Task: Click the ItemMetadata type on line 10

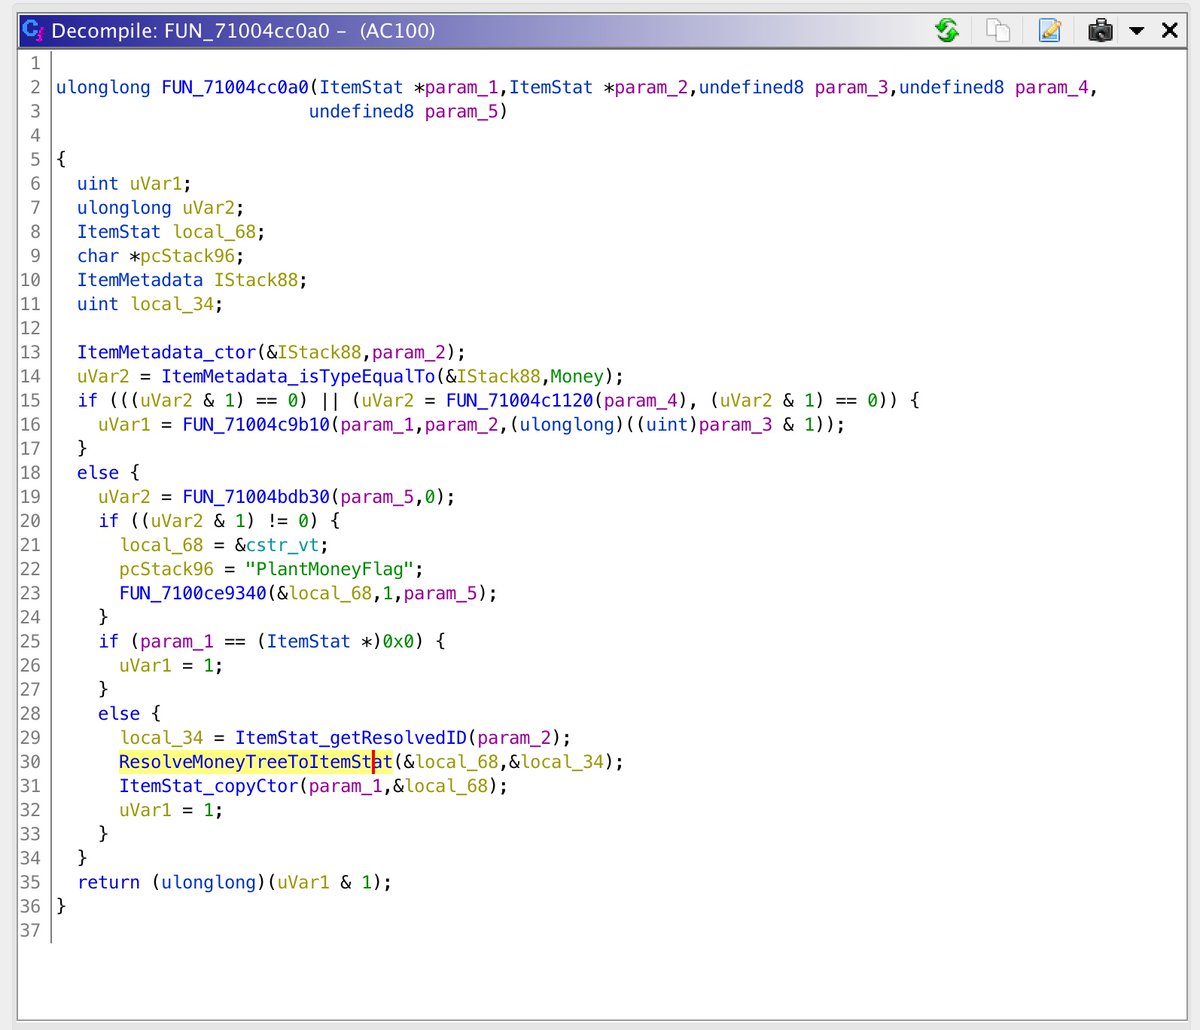Action: (x=140, y=280)
